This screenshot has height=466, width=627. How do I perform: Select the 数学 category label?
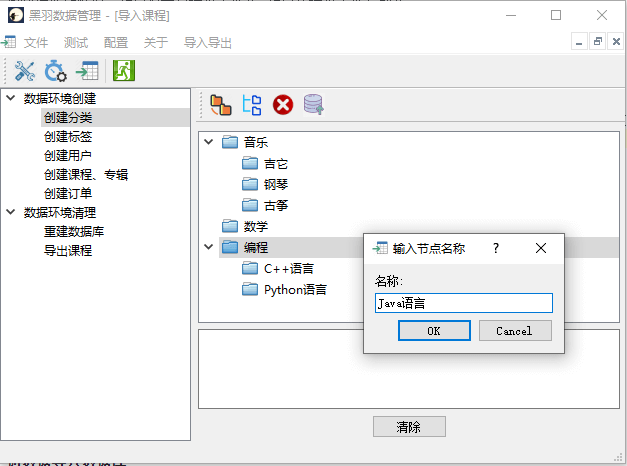coord(256,227)
